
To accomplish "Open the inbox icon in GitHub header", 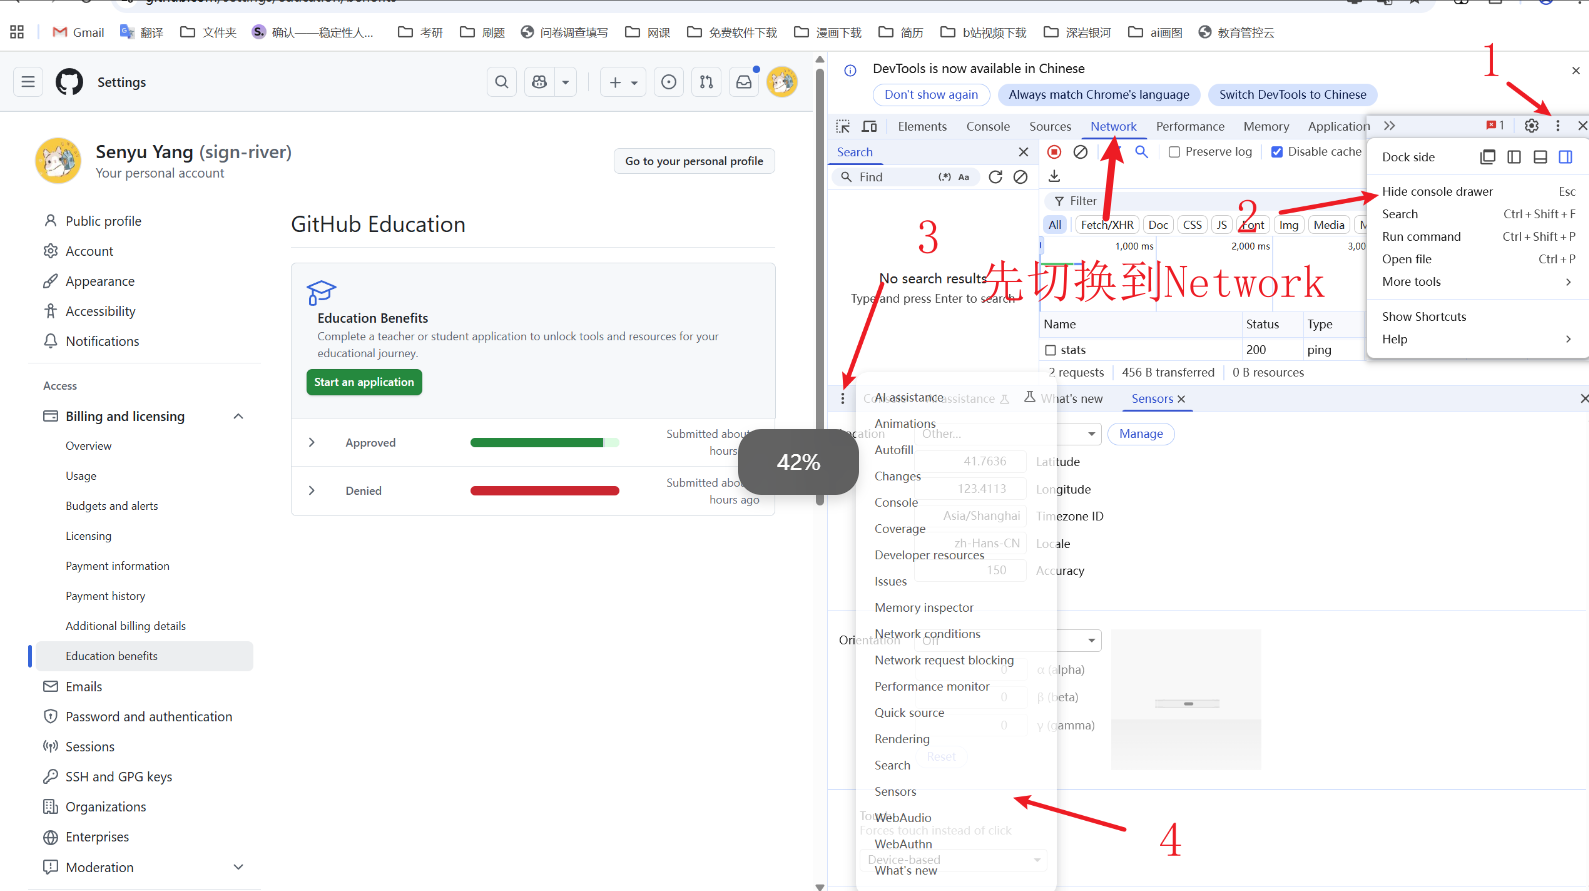I will (x=744, y=82).
